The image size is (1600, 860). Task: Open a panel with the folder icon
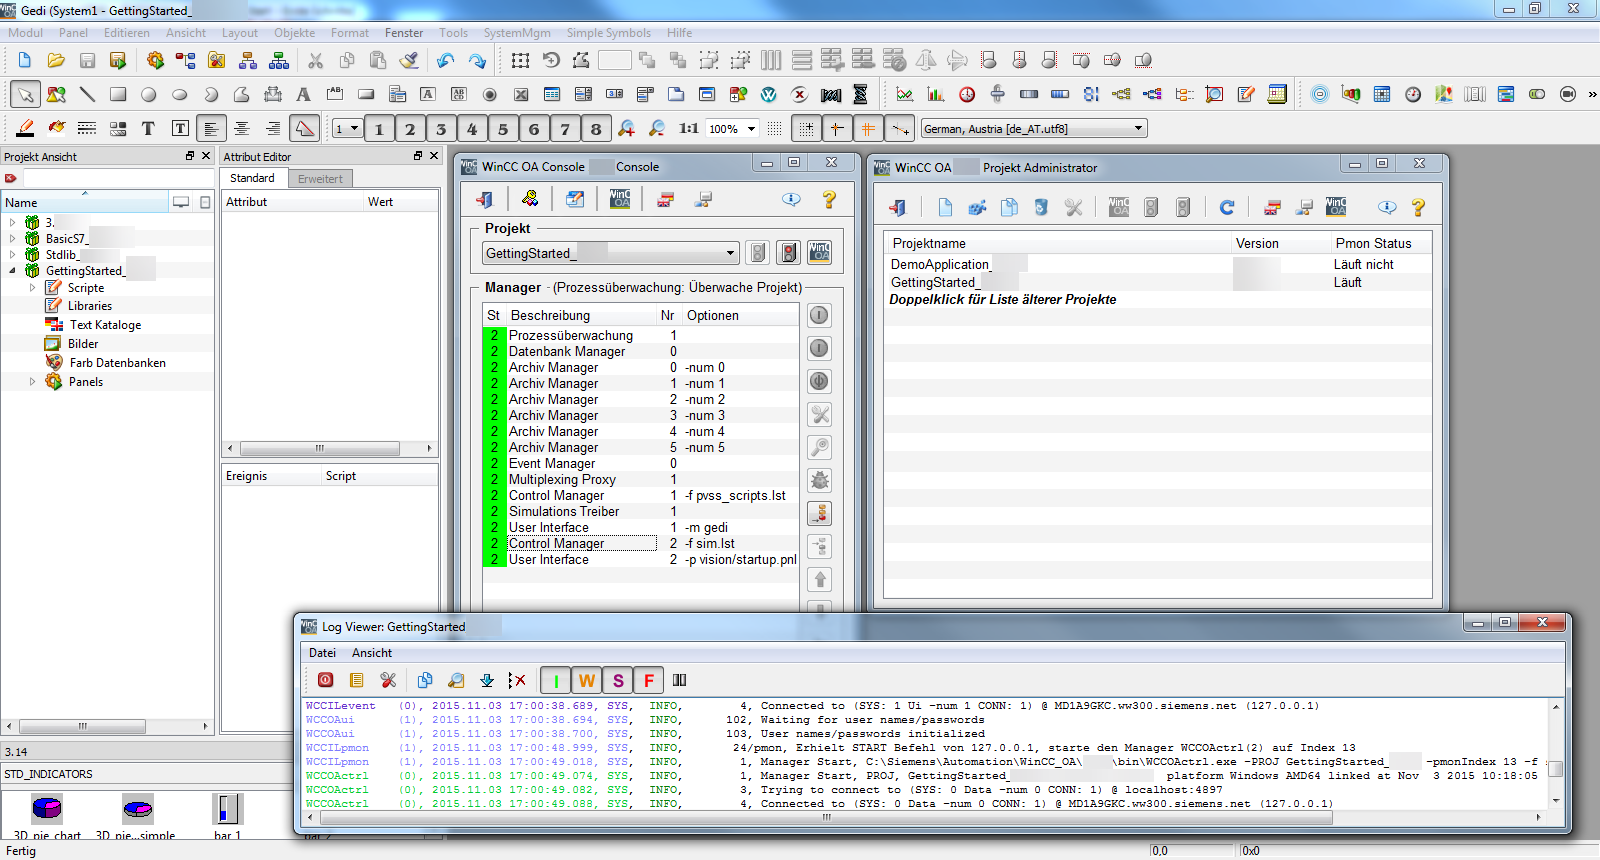coord(56,61)
